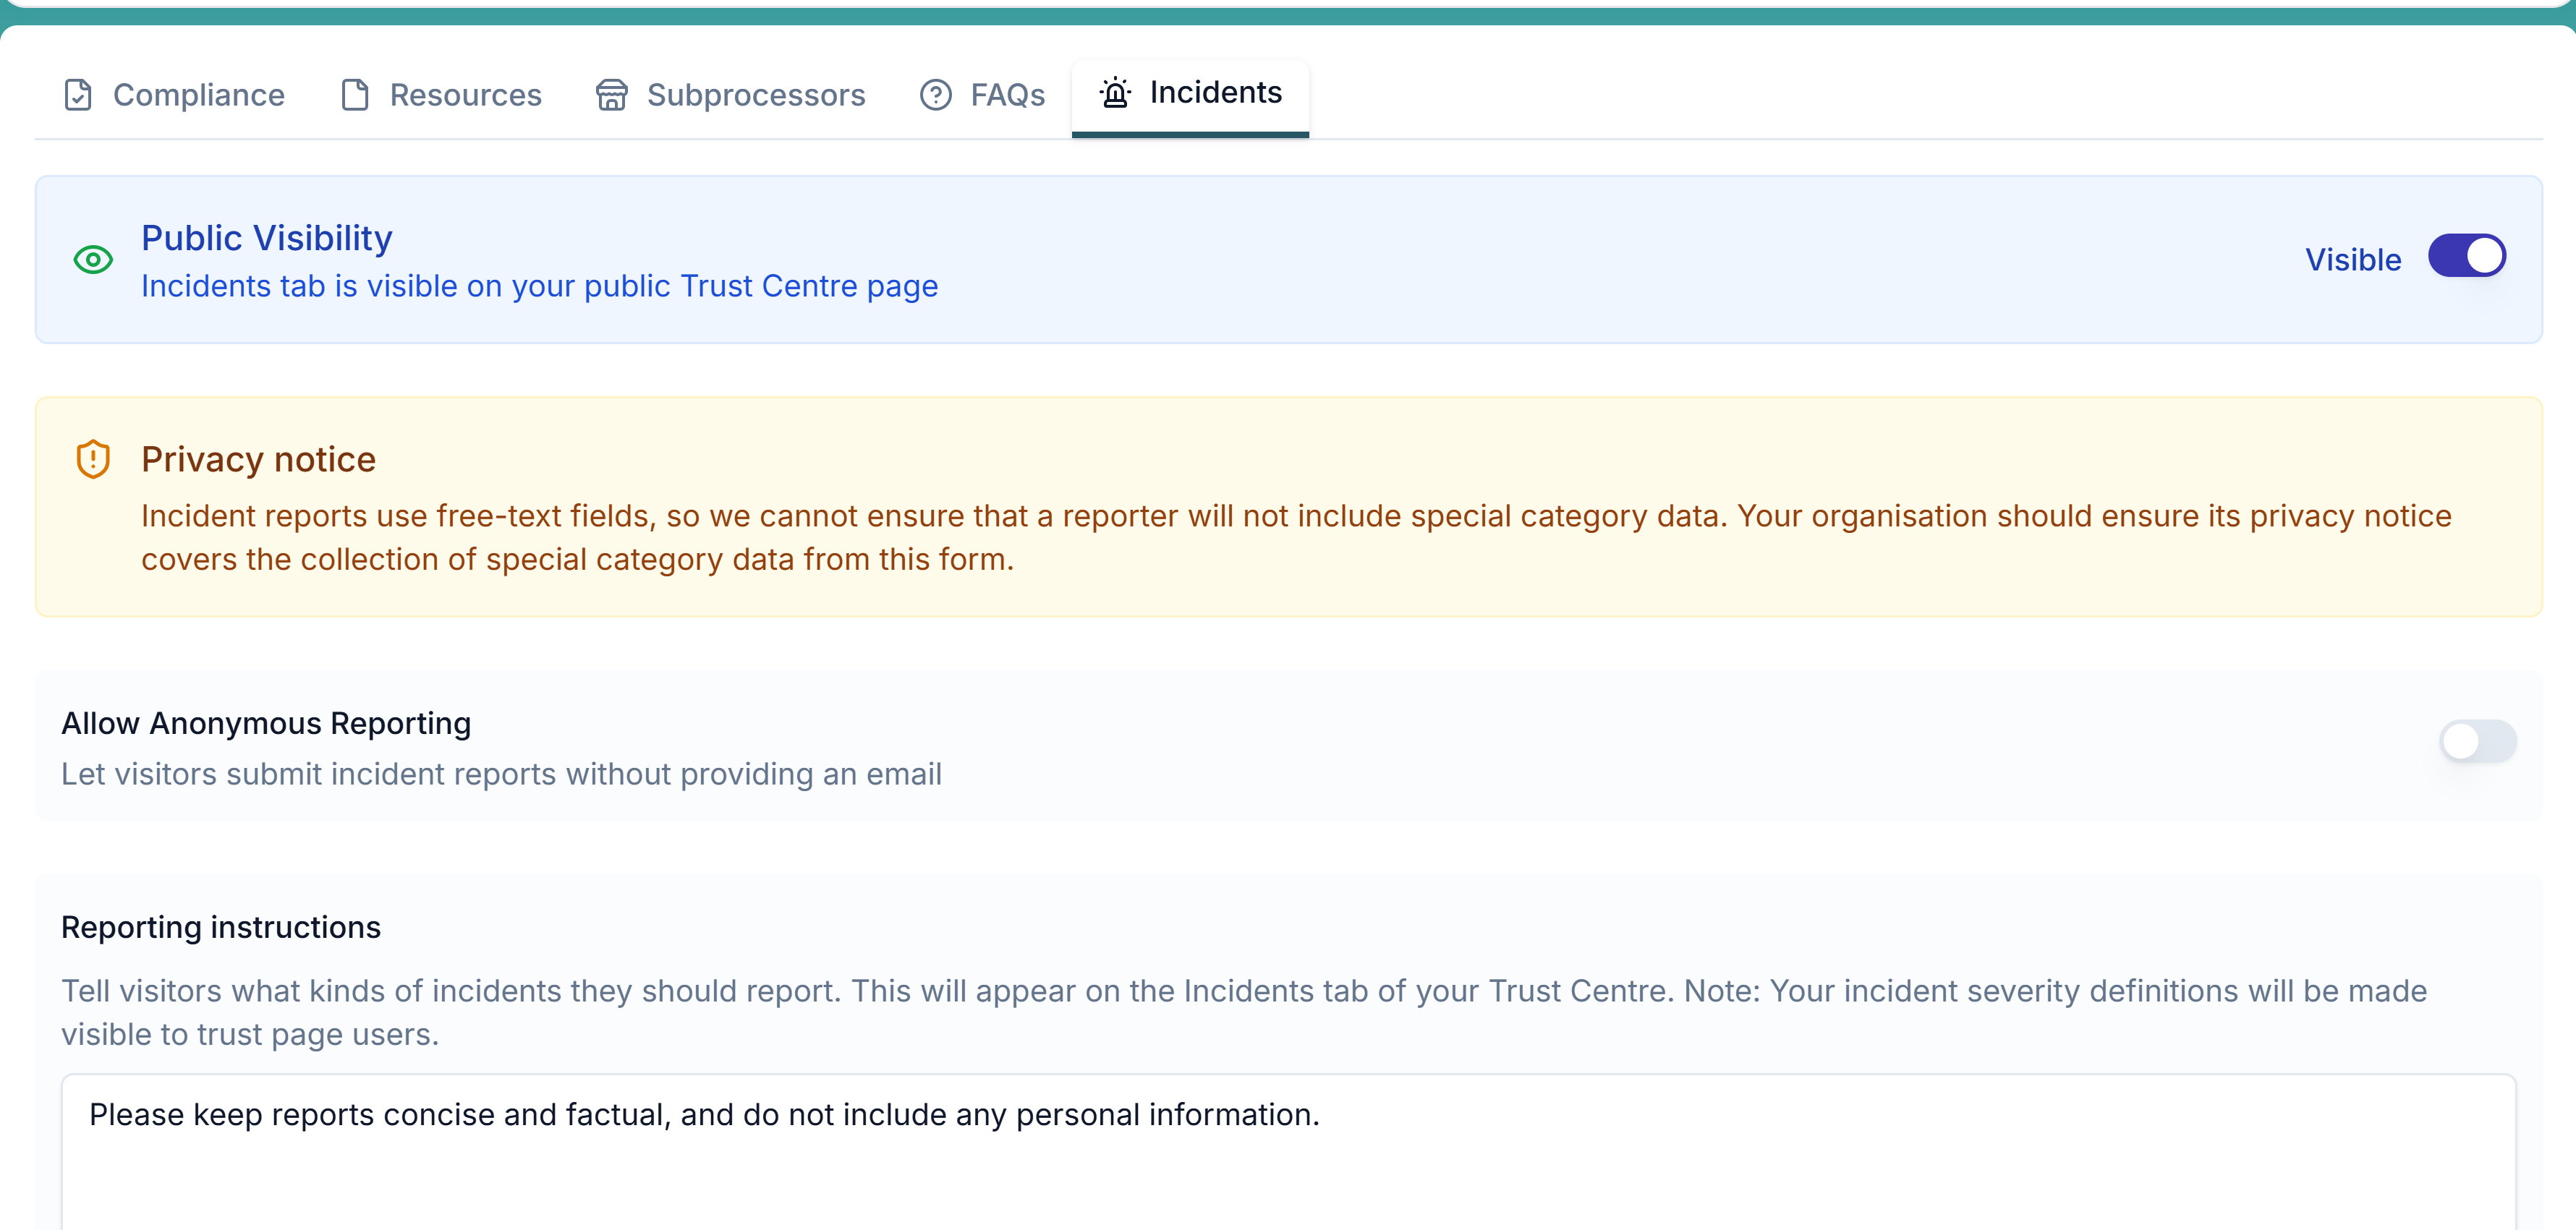Click the Compliance checkmark document icon

pyautogui.click(x=78, y=95)
